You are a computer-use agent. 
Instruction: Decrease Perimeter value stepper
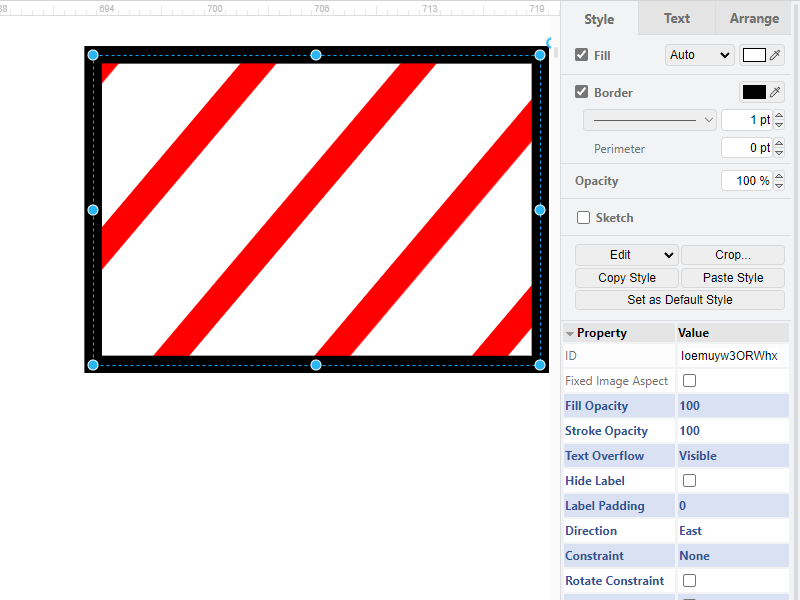click(x=779, y=152)
